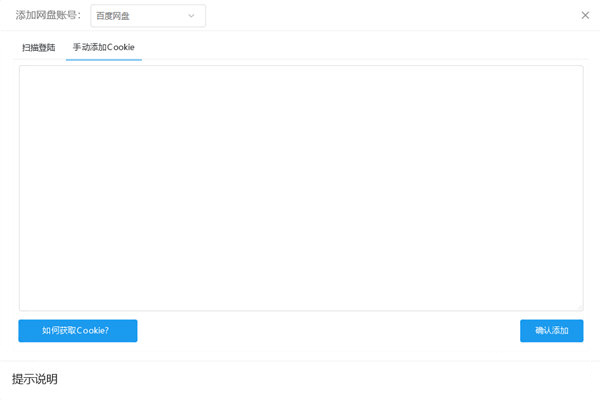Click the 确认添加 button
This screenshot has height=400, width=600.
coord(551,331)
